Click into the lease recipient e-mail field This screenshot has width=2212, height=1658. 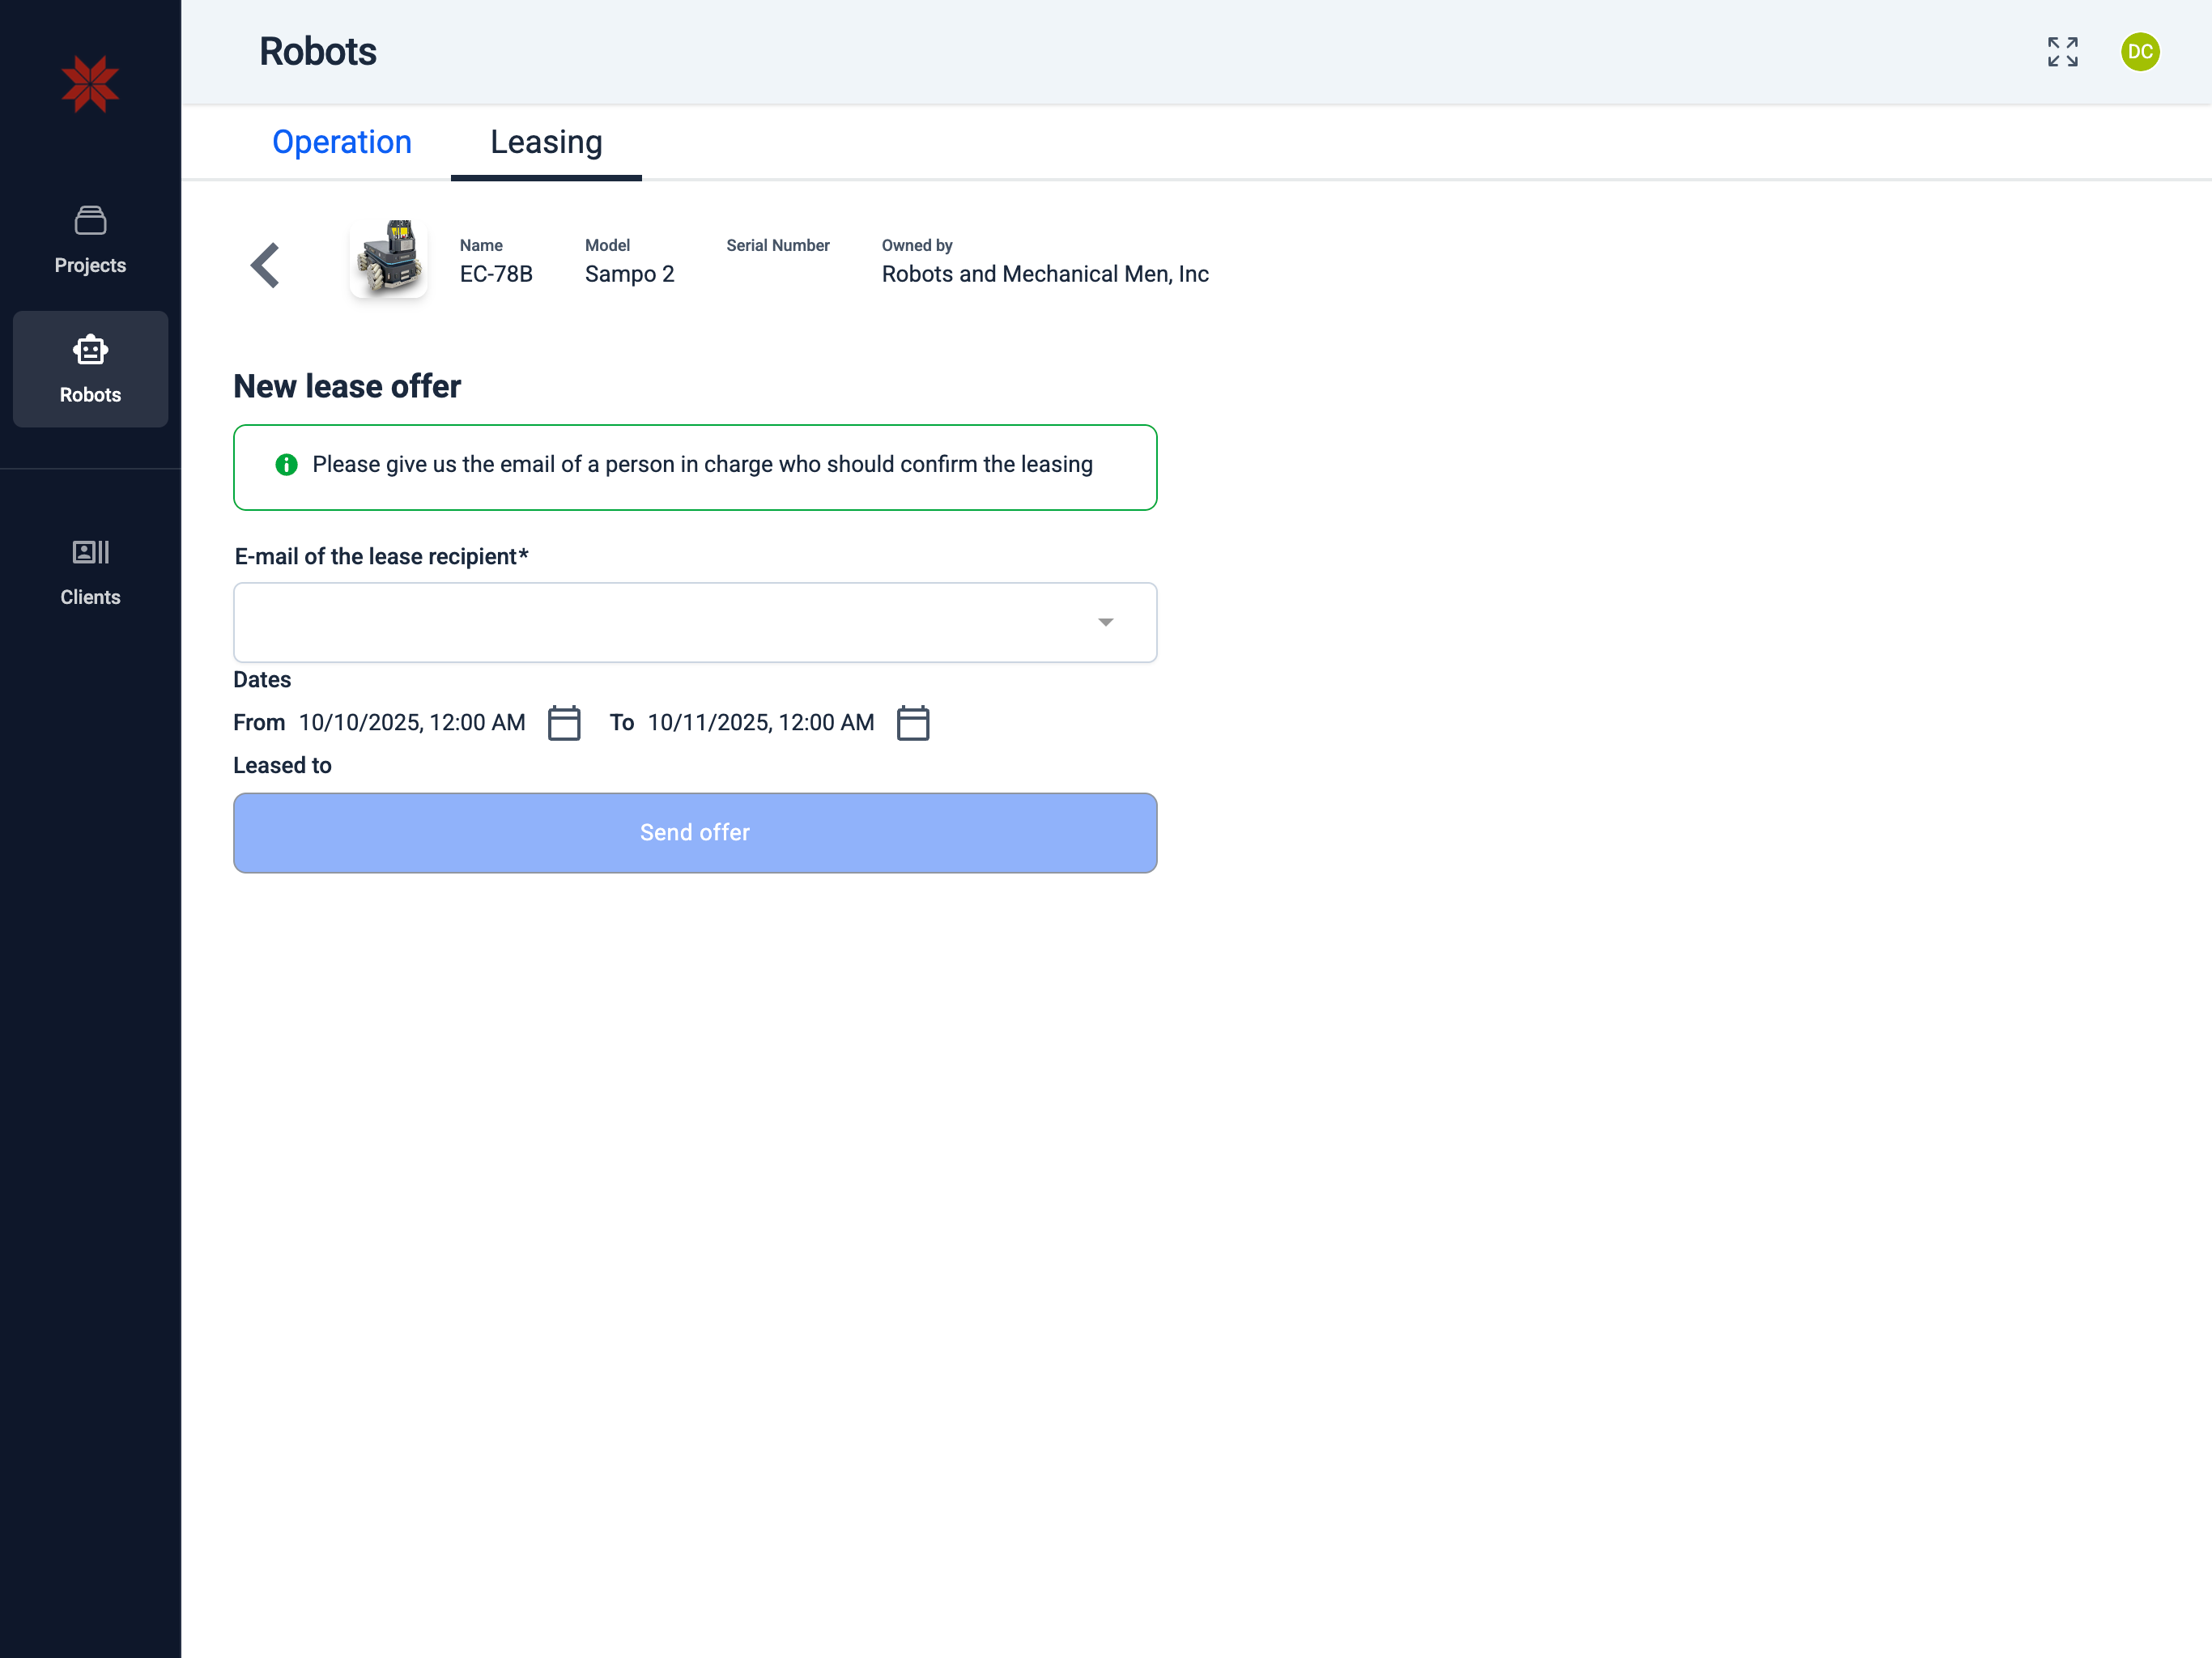[x=660, y=622]
